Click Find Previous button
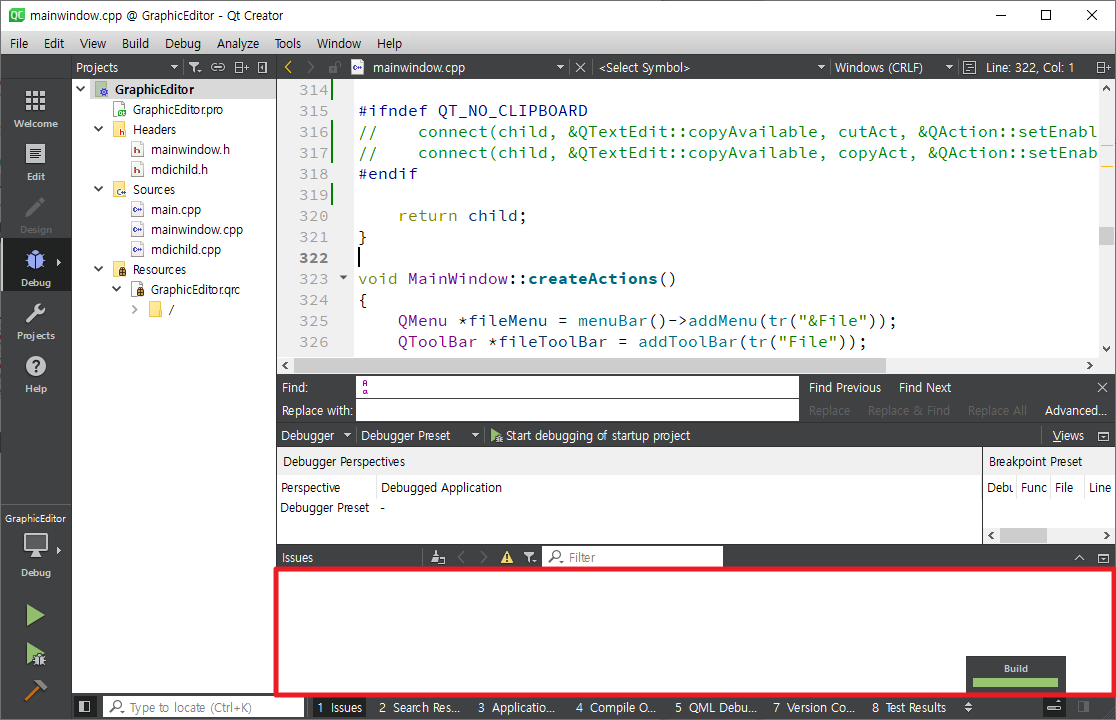The width and height of the screenshot is (1116, 720). (x=845, y=387)
